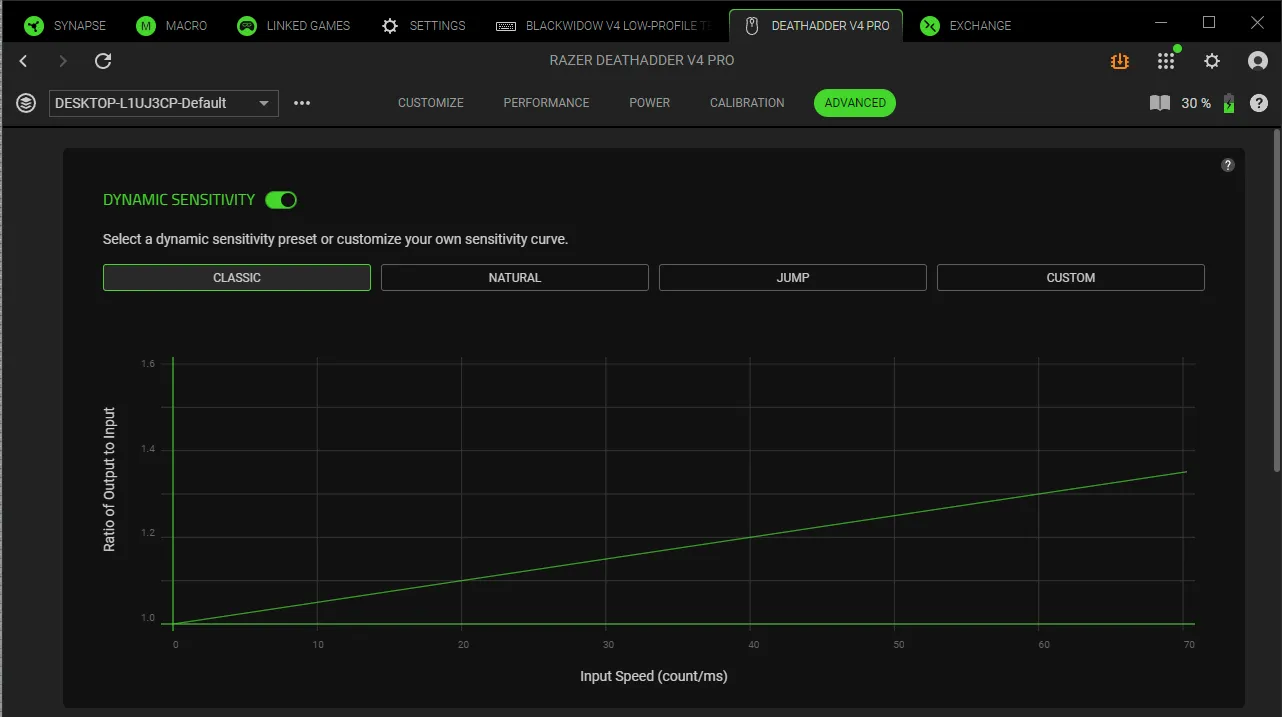This screenshot has height=717, width=1282.
Task: Click the sensitivity curve line on graph
Action: click(x=680, y=548)
